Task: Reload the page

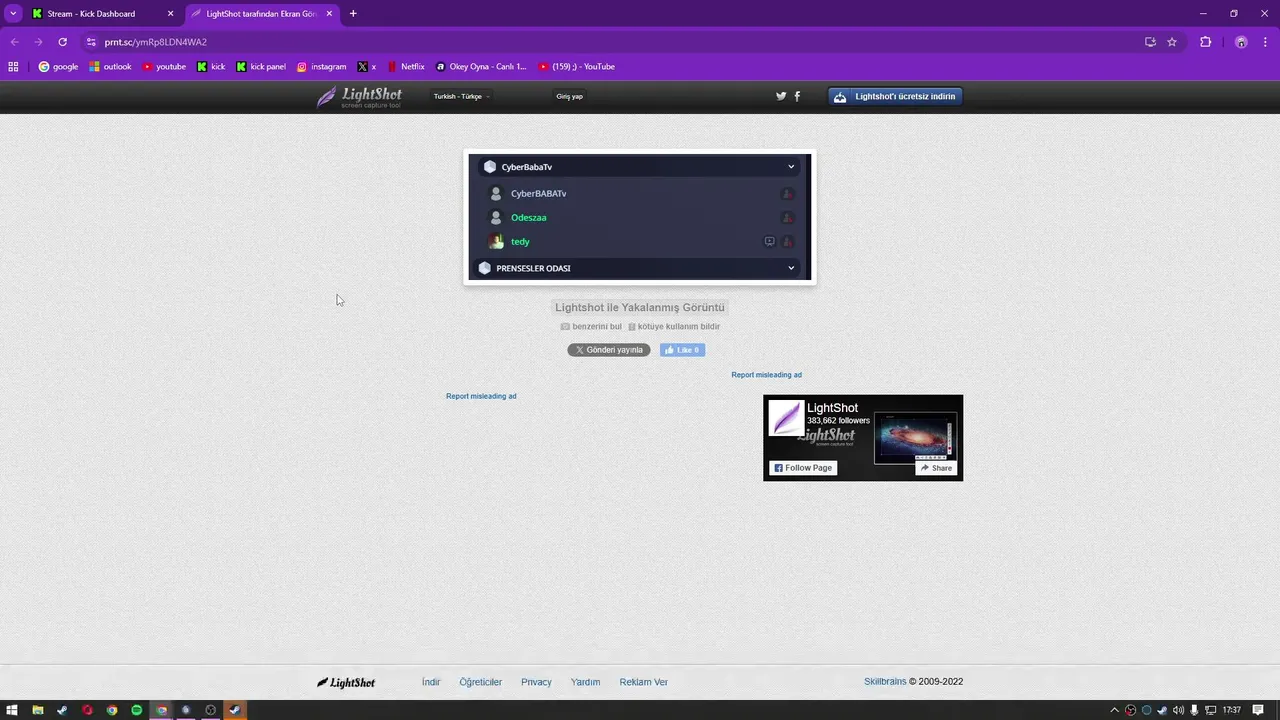Action: tap(62, 42)
